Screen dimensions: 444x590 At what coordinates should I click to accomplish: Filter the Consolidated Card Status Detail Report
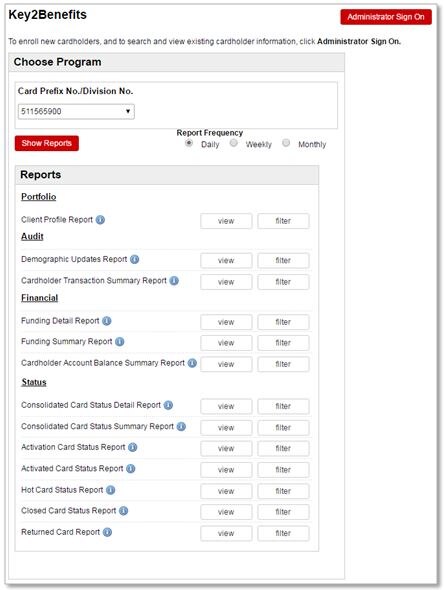coord(283,406)
